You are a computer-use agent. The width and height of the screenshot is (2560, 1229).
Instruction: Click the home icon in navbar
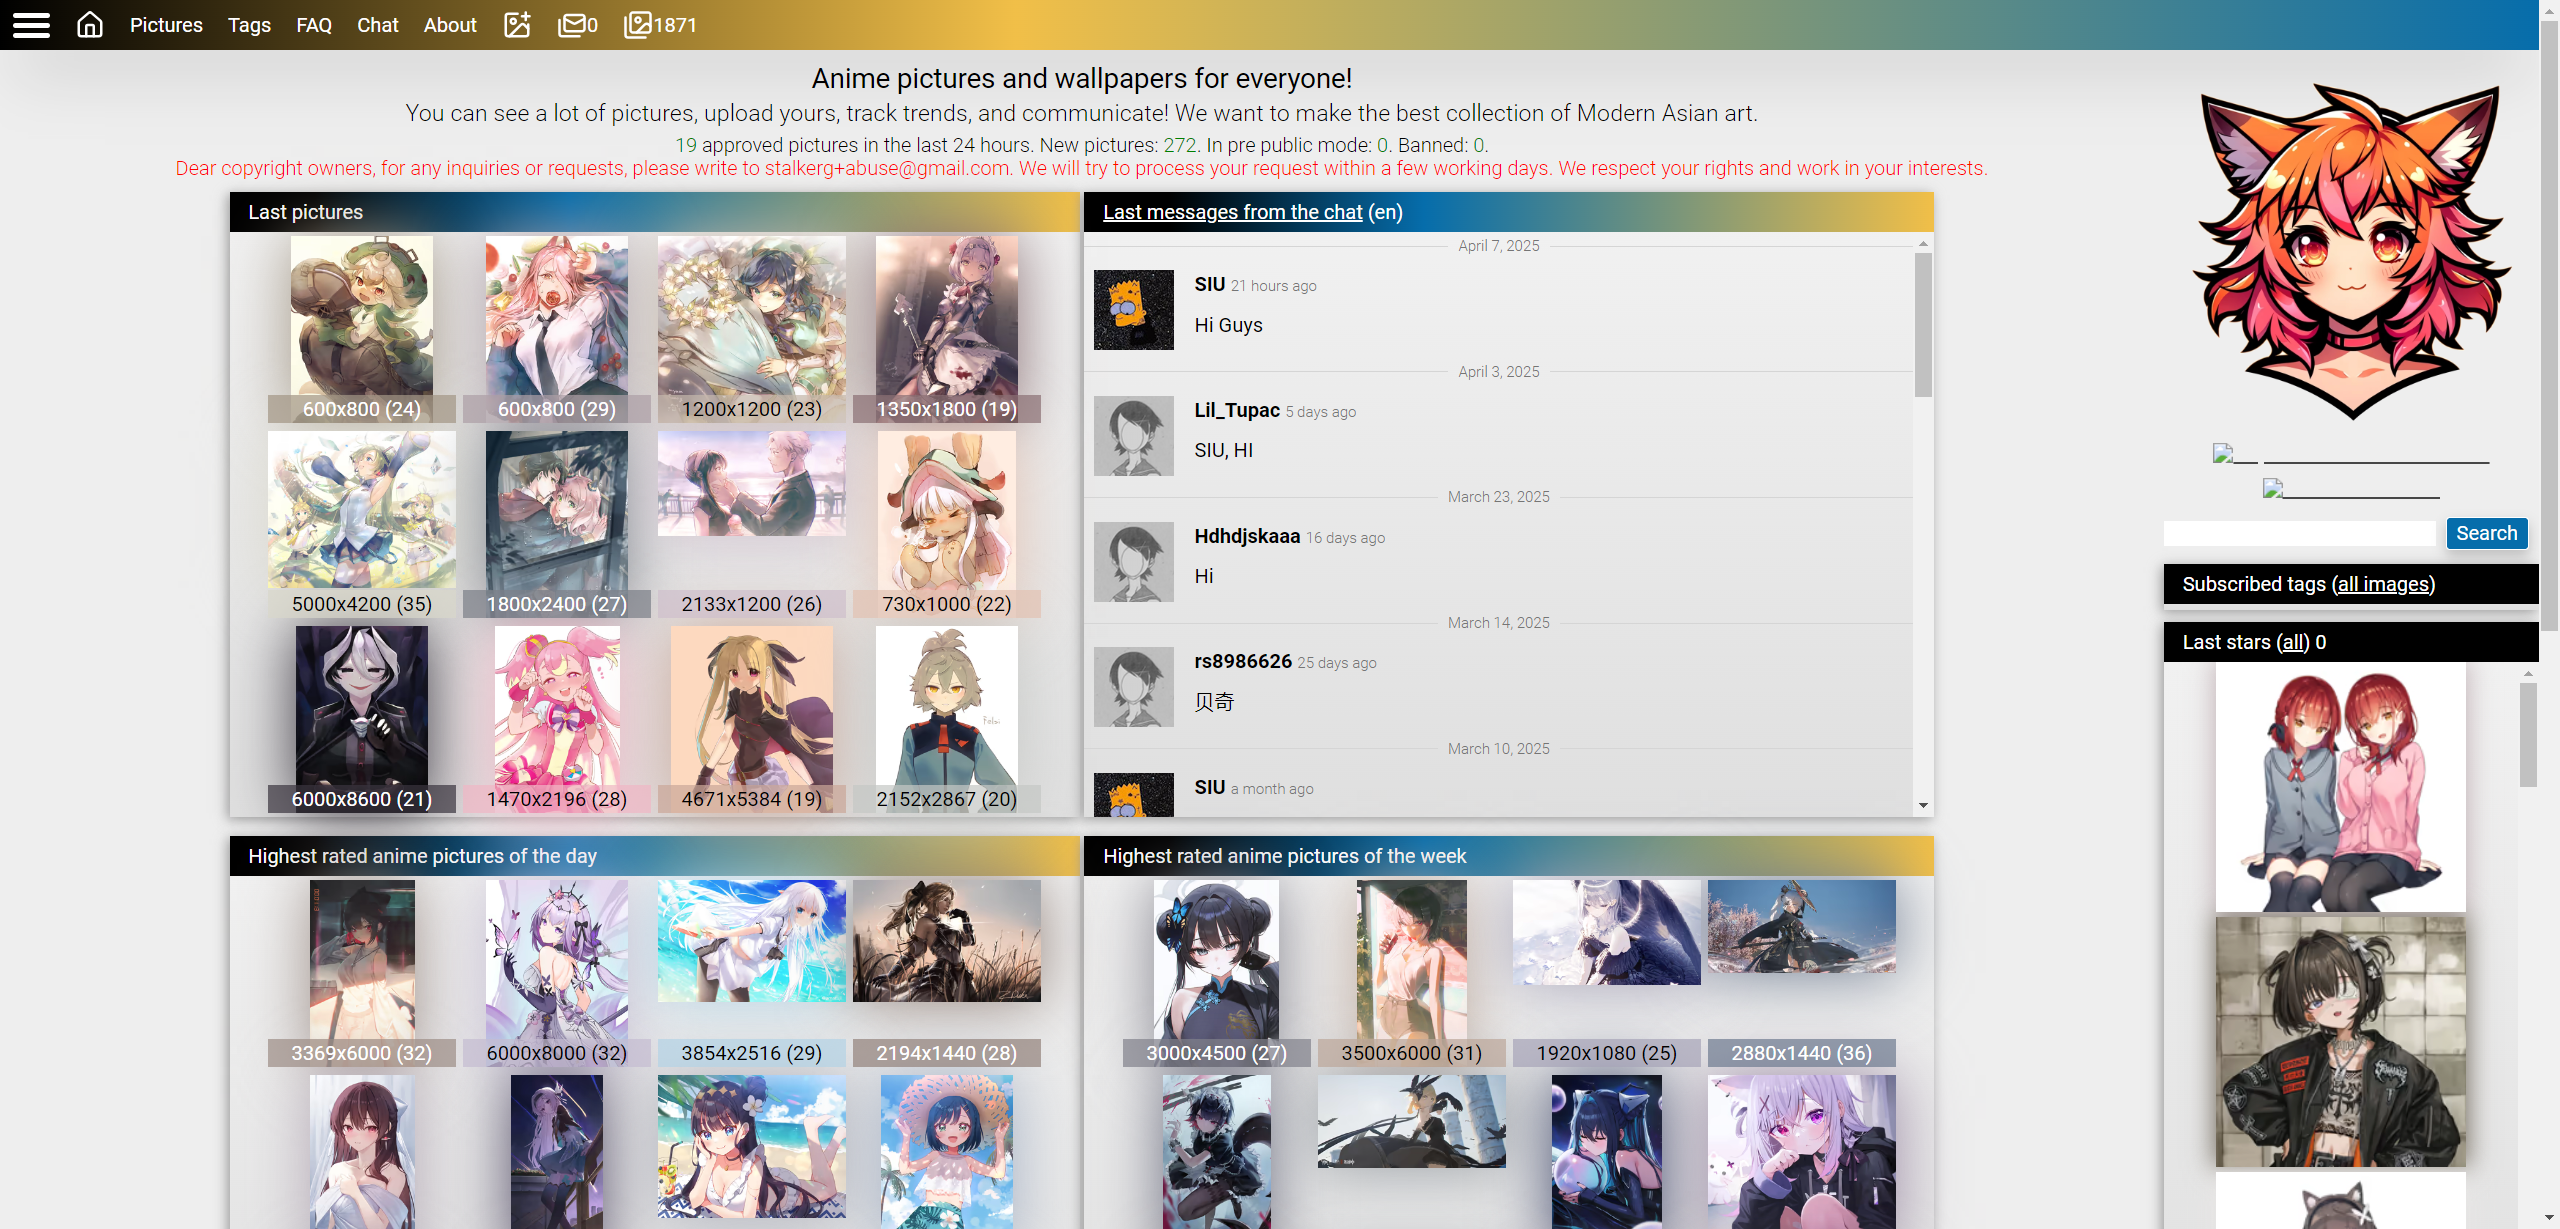[90, 25]
